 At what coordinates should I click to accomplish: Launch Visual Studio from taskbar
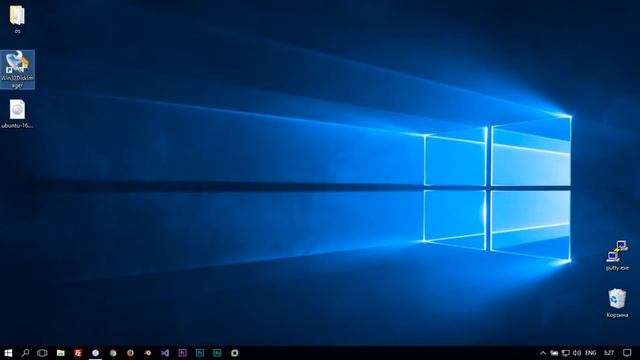point(165,353)
